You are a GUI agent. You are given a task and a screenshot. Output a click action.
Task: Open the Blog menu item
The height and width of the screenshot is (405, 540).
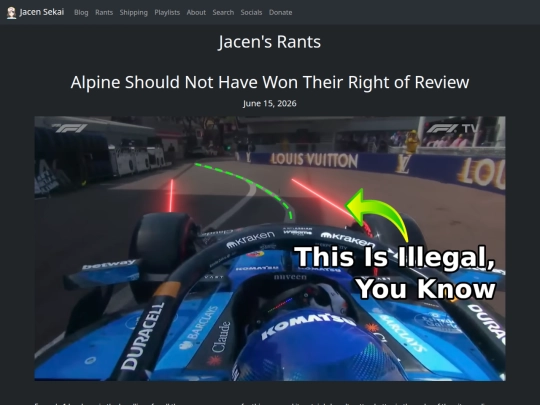pyautogui.click(x=81, y=12)
